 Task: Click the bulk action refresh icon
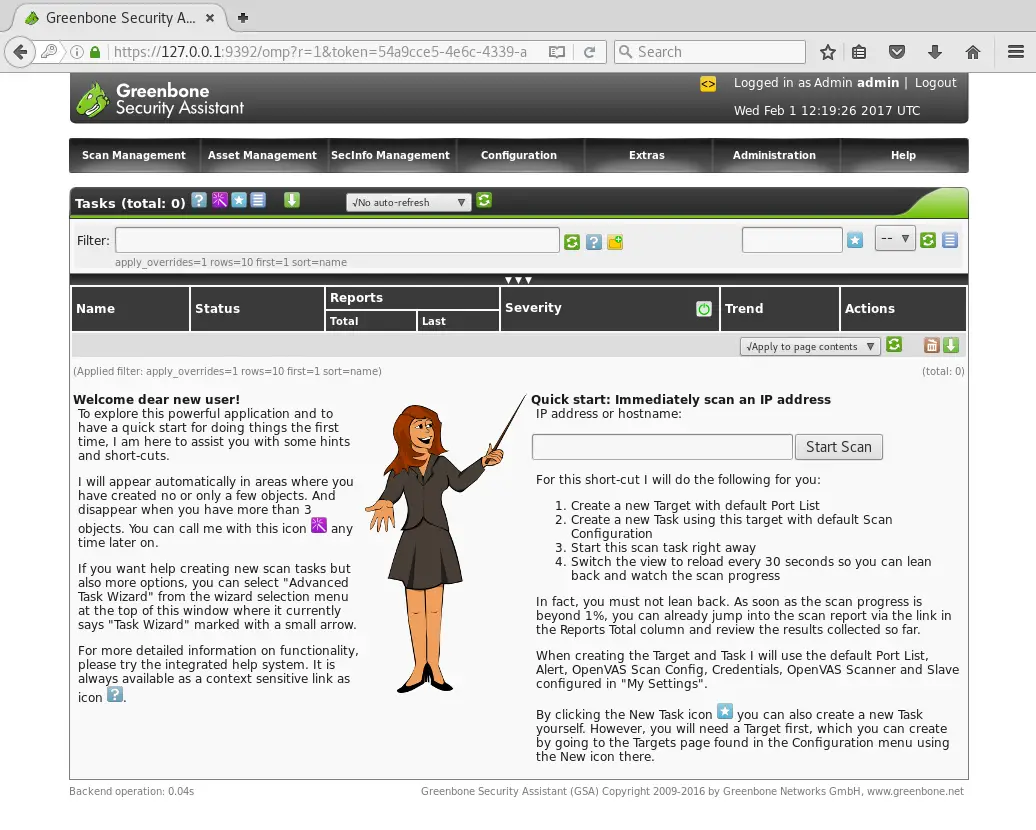pyautogui.click(x=894, y=345)
